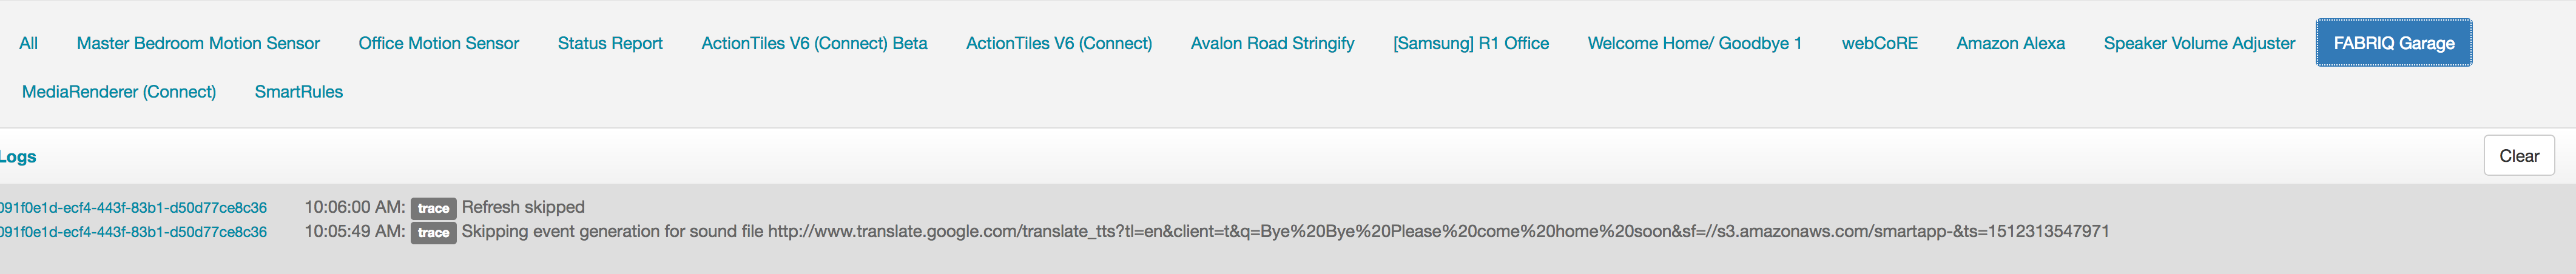Switch to the SmartRules tab

(298, 91)
